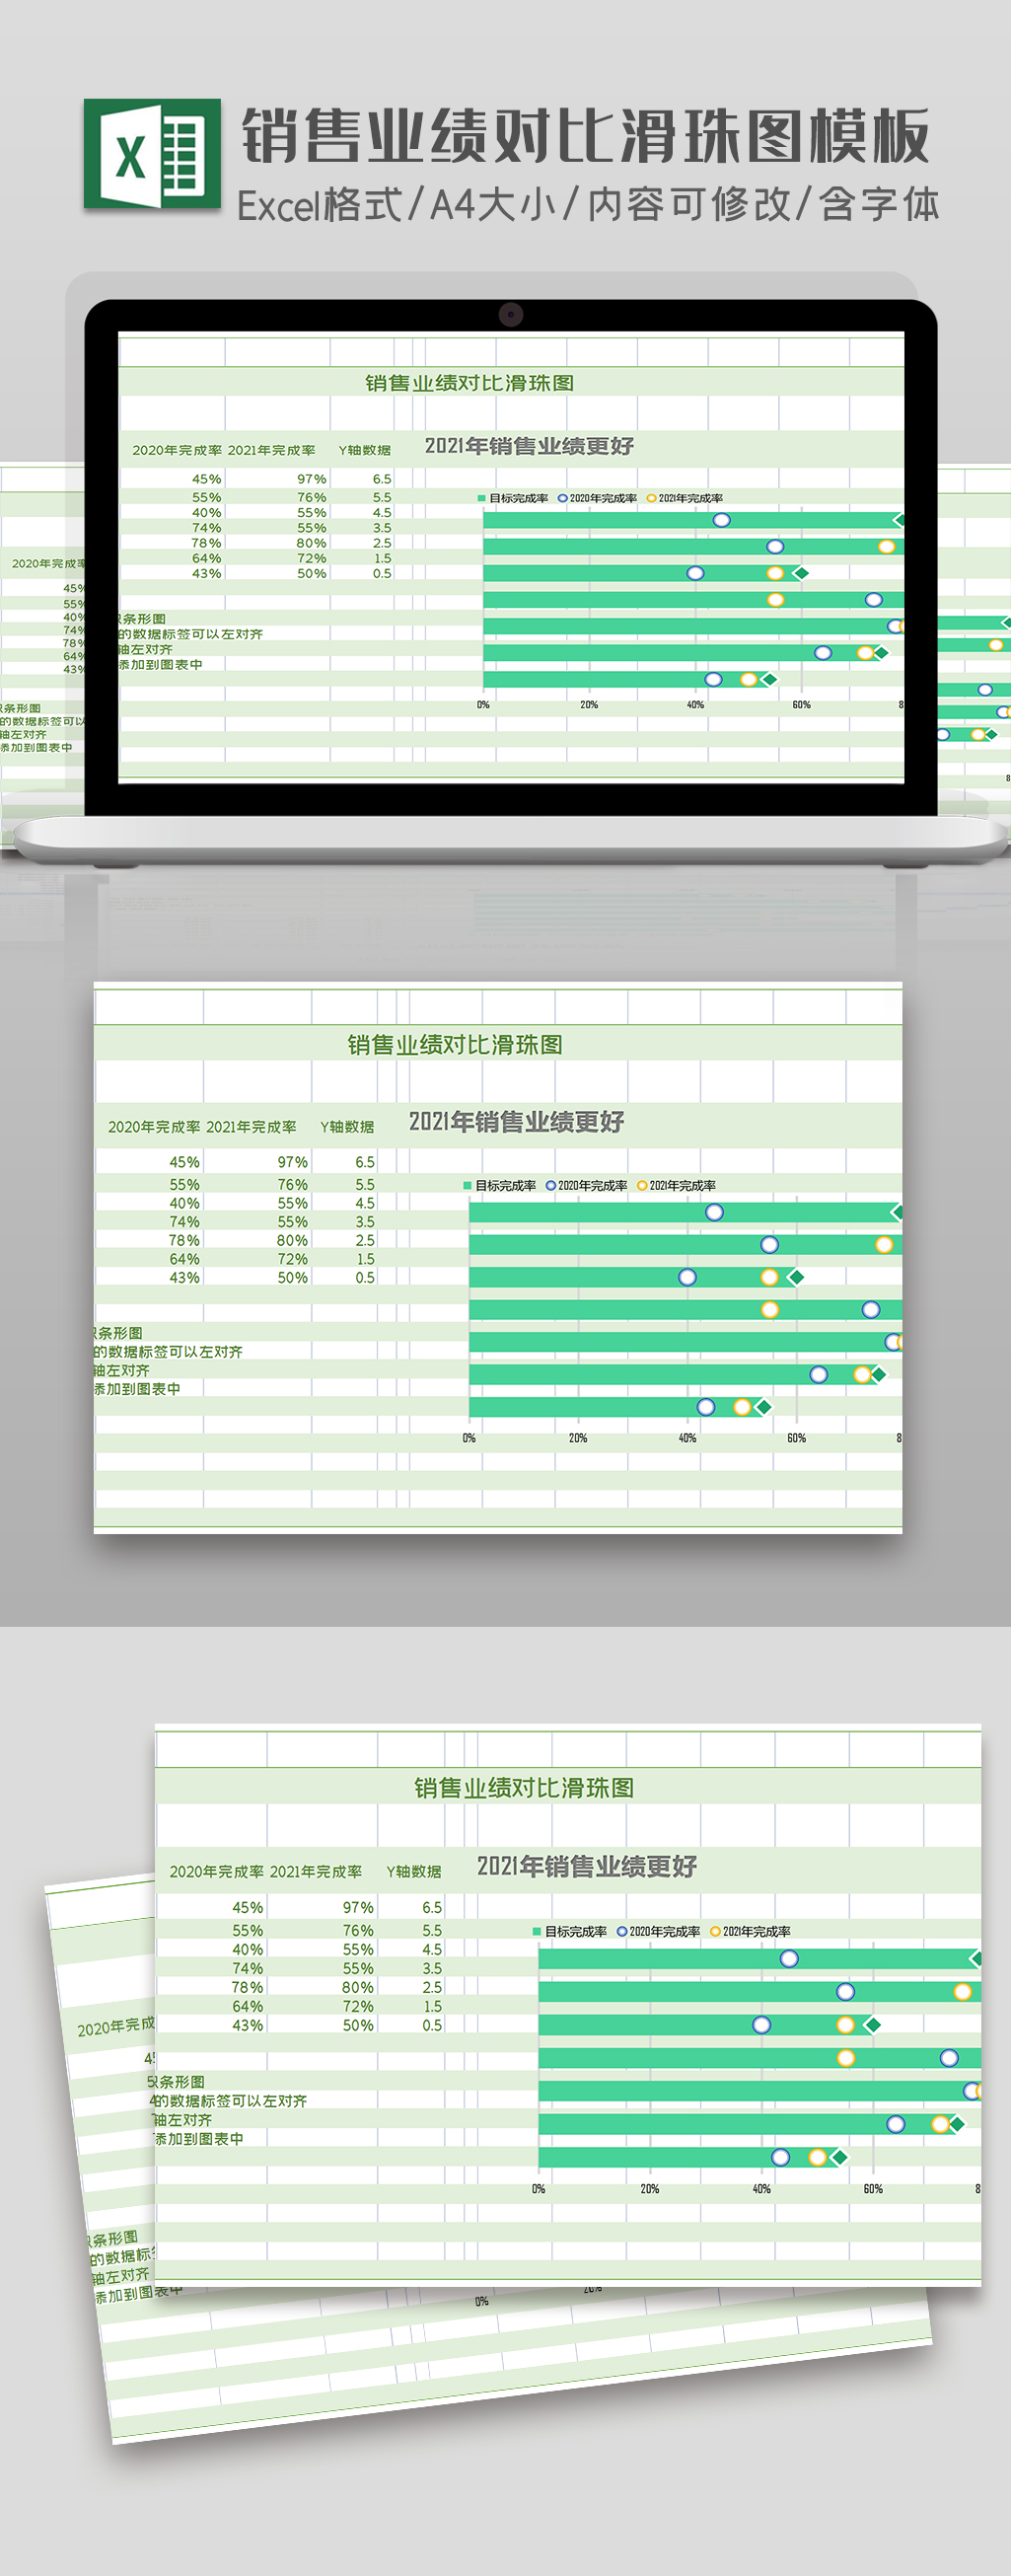Click axis label 20% in middle preview chart
Viewport: 1011px width, 2576px height.
(x=578, y=1438)
